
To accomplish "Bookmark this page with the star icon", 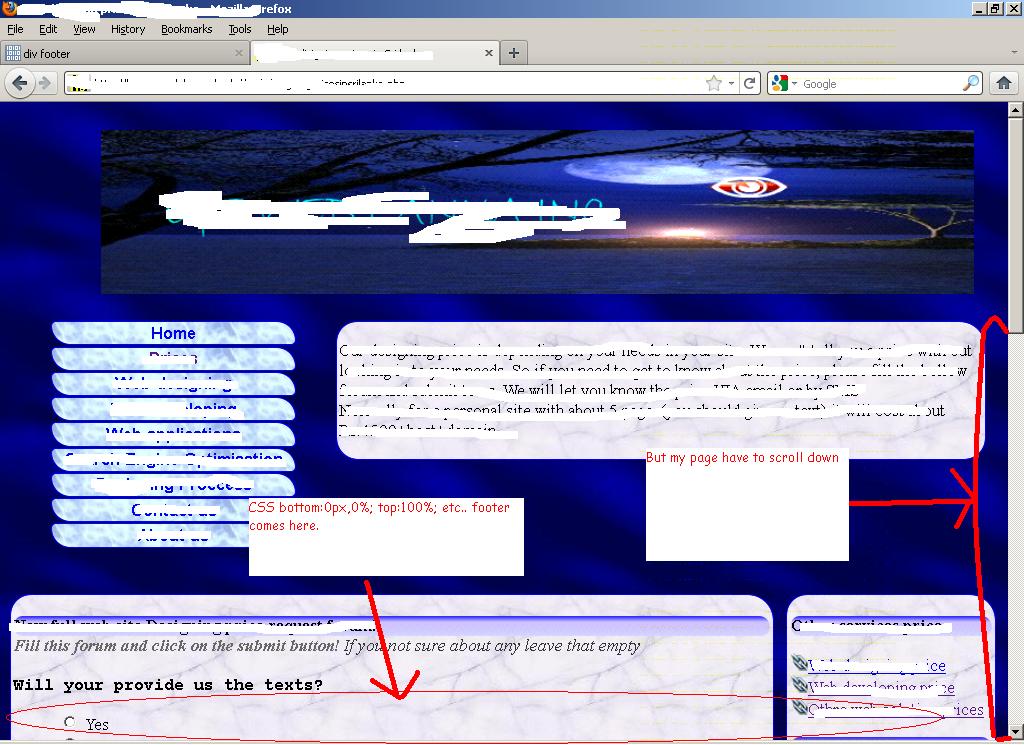I will (713, 84).
